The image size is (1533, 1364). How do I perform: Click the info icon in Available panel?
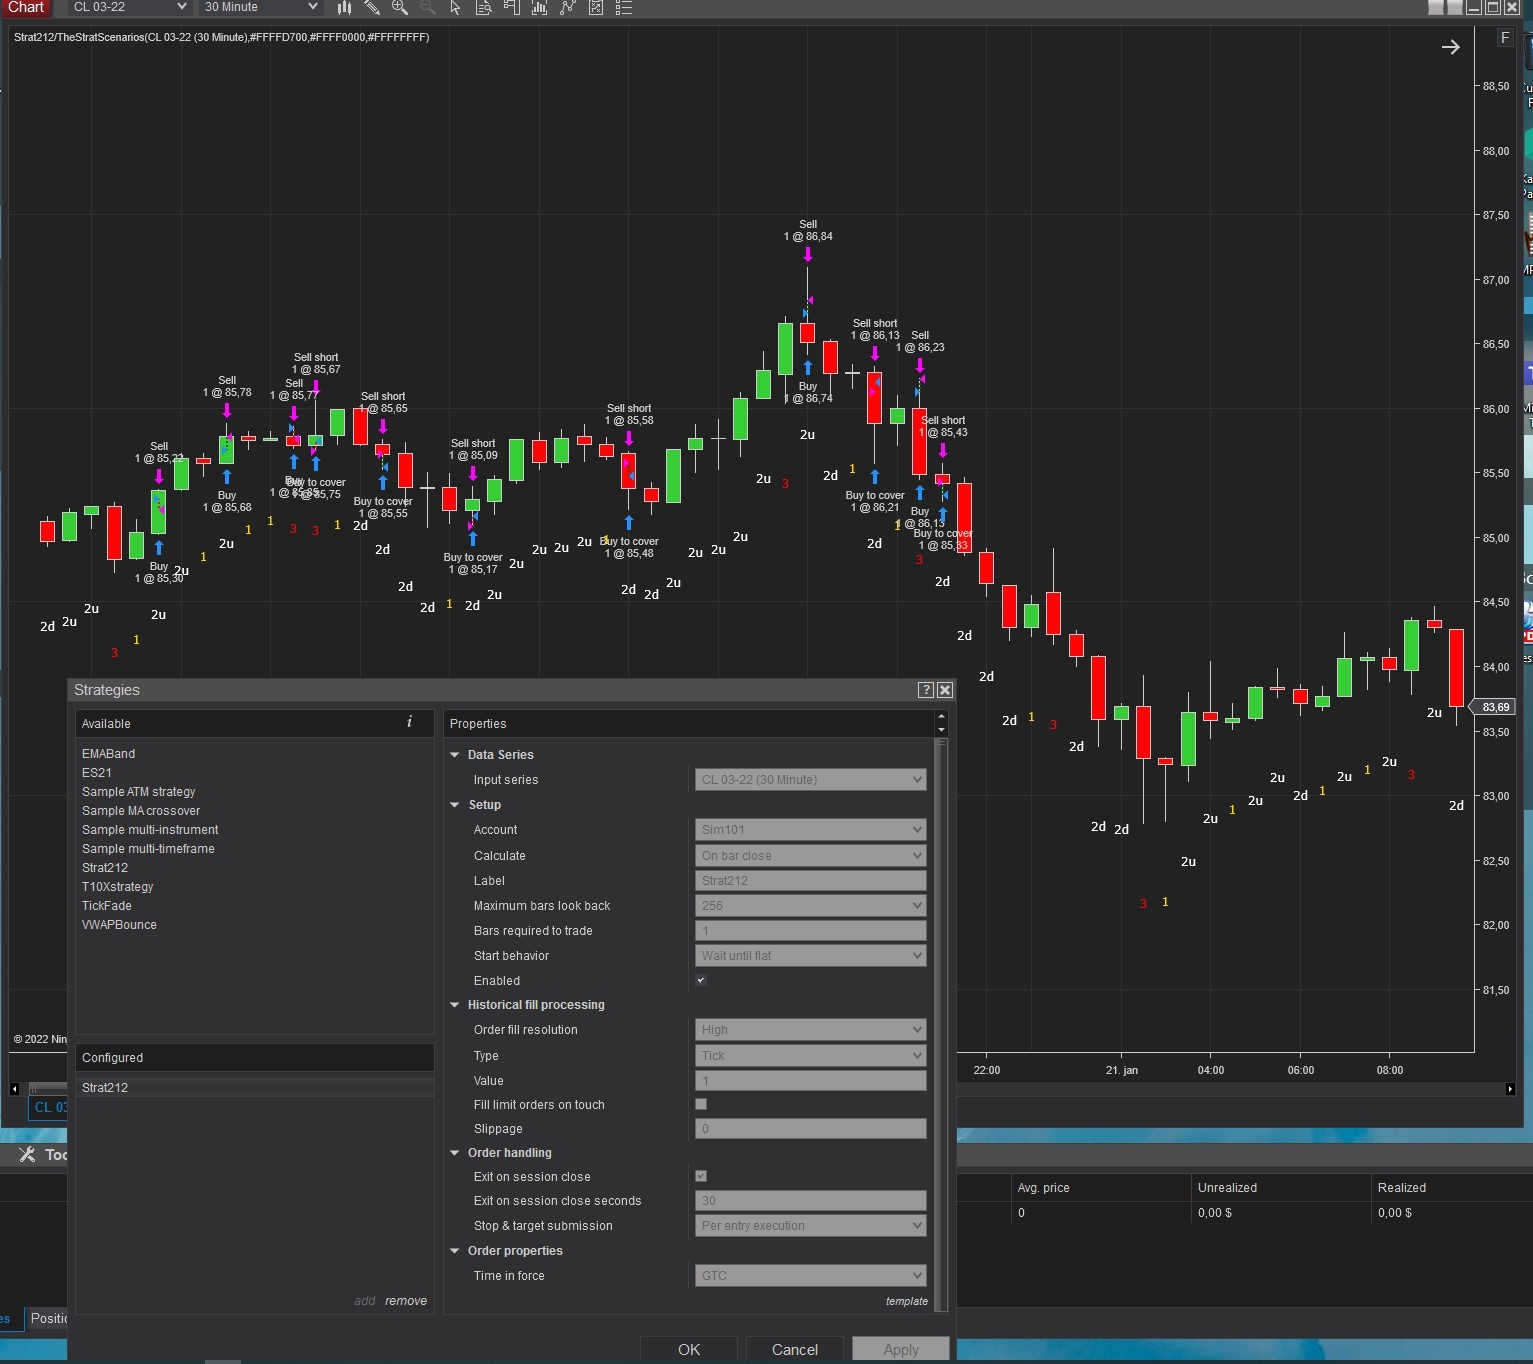[409, 722]
